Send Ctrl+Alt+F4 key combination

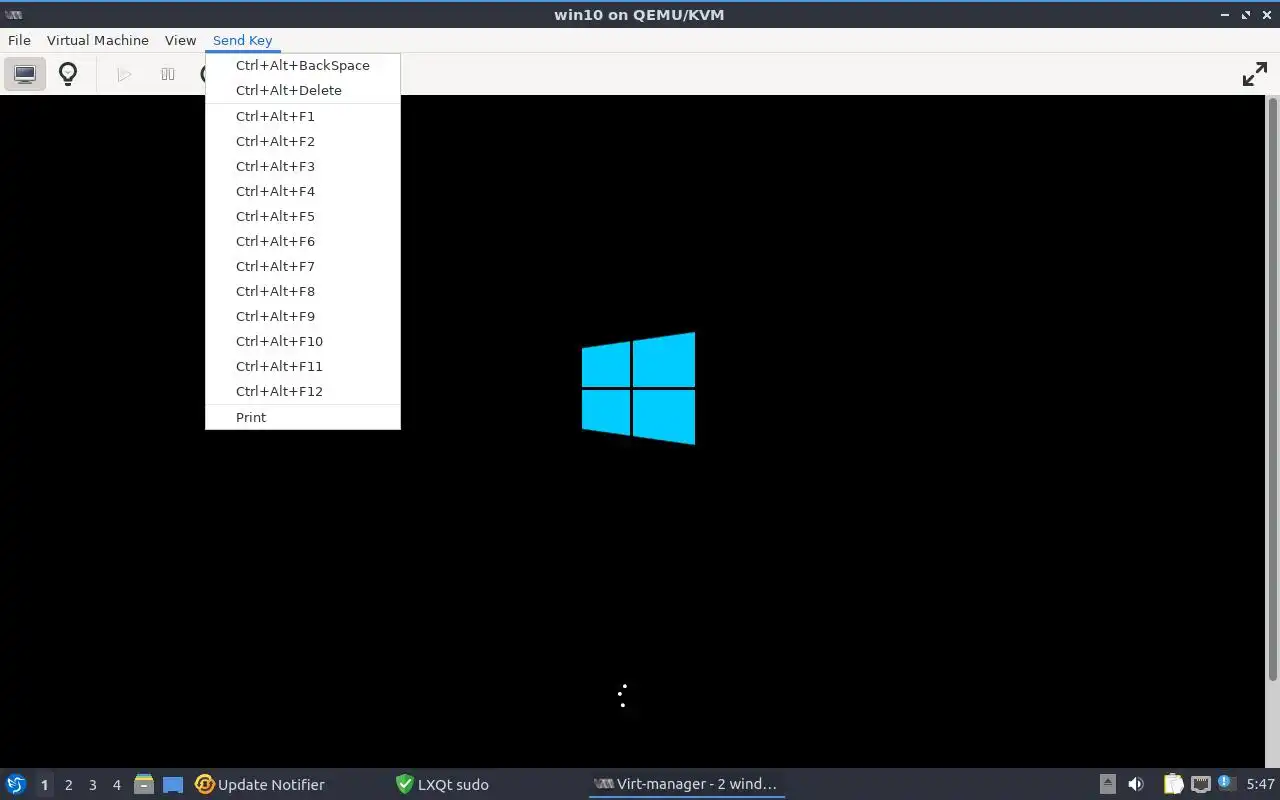coord(303,191)
